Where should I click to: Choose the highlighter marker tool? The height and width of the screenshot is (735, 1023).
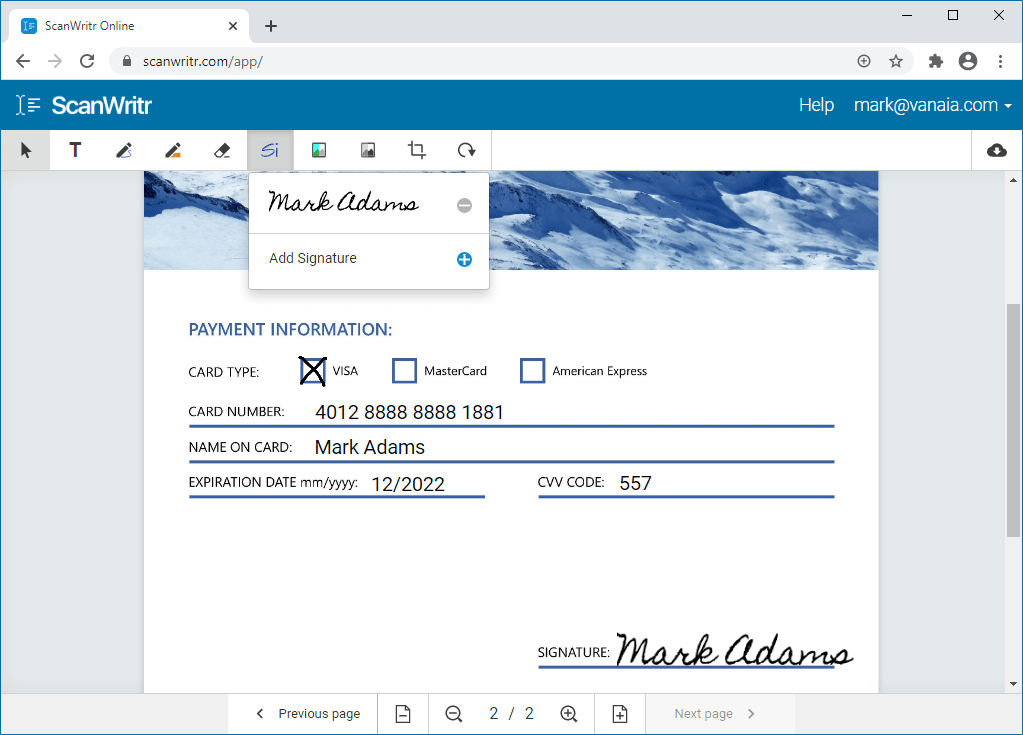[173, 150]
